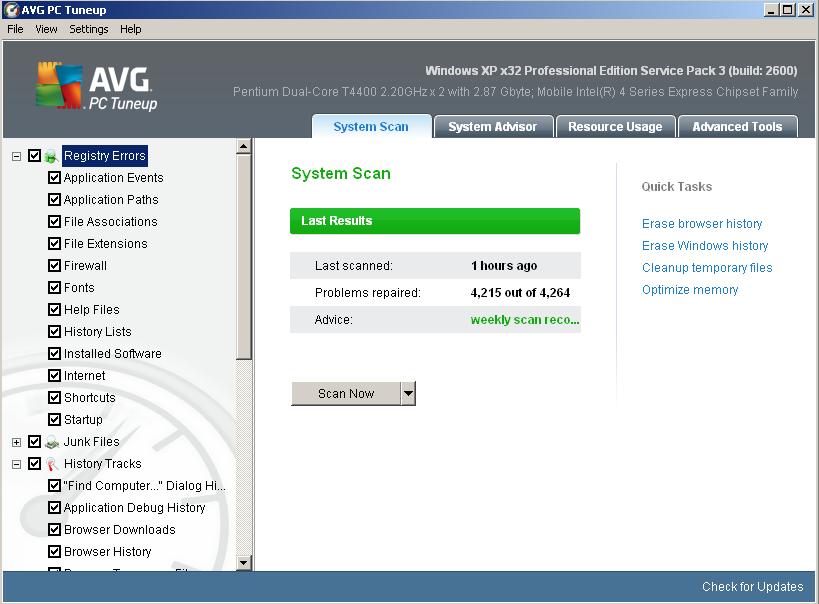Switch to the System Scan tab
This screenshot has width=819, height=604.
pos(371,126)
